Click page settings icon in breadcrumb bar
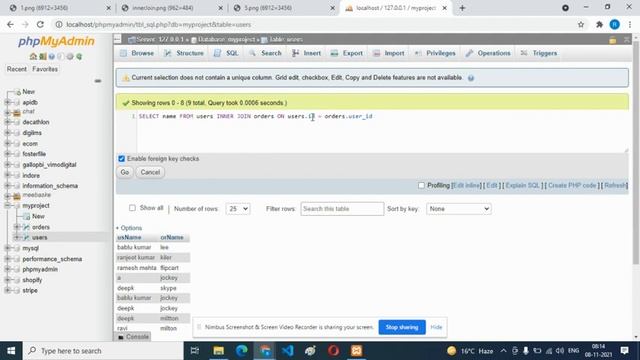 [x=612, y=40]
